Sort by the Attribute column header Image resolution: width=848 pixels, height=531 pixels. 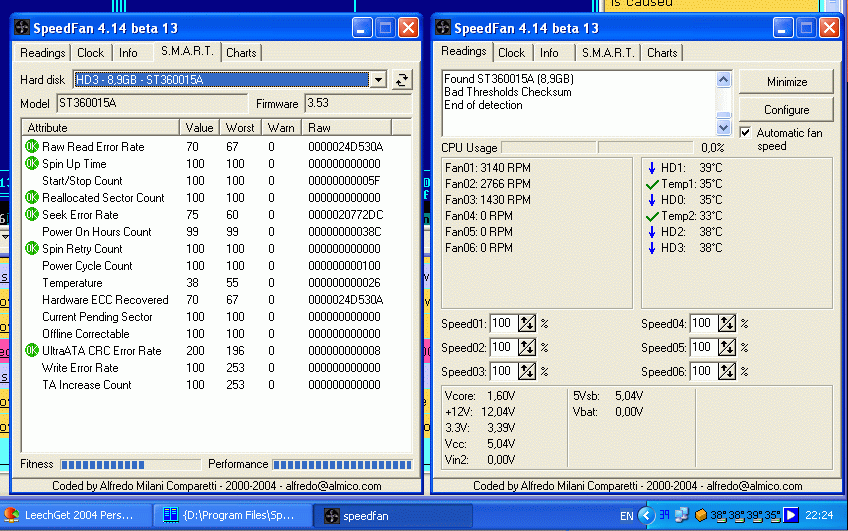101,128
